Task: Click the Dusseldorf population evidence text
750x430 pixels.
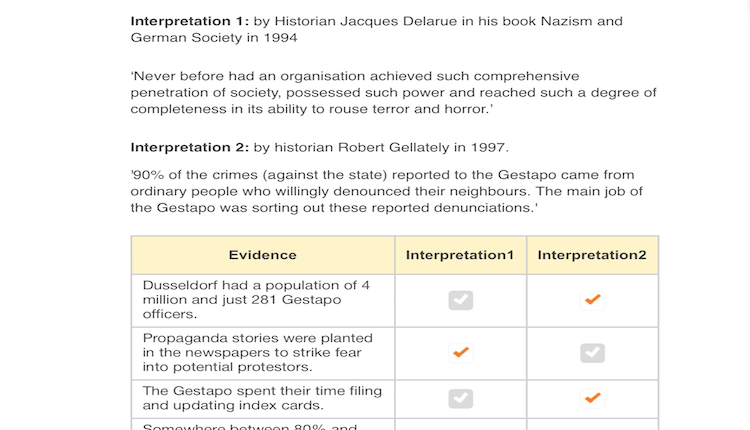Action: pyautogui.click(x=256, y=300)
